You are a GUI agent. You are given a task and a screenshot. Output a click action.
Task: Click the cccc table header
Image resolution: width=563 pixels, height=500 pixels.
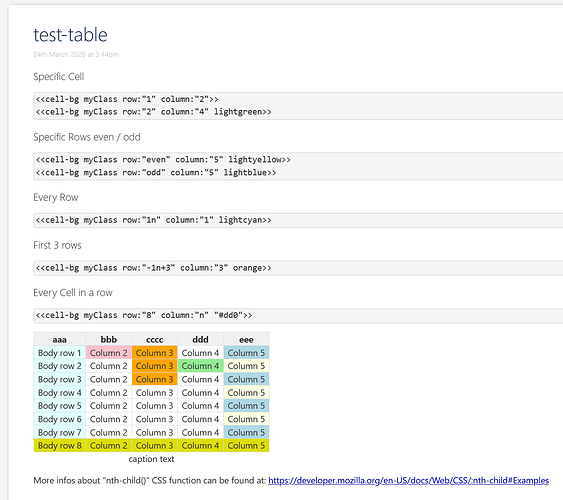[154, 340]
